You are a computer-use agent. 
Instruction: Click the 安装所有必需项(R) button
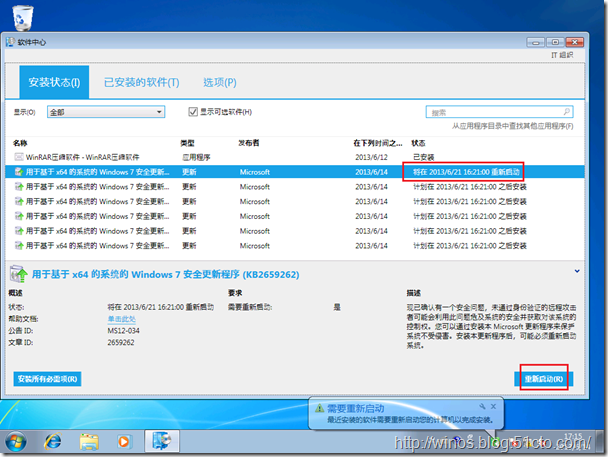click(47, 379)
